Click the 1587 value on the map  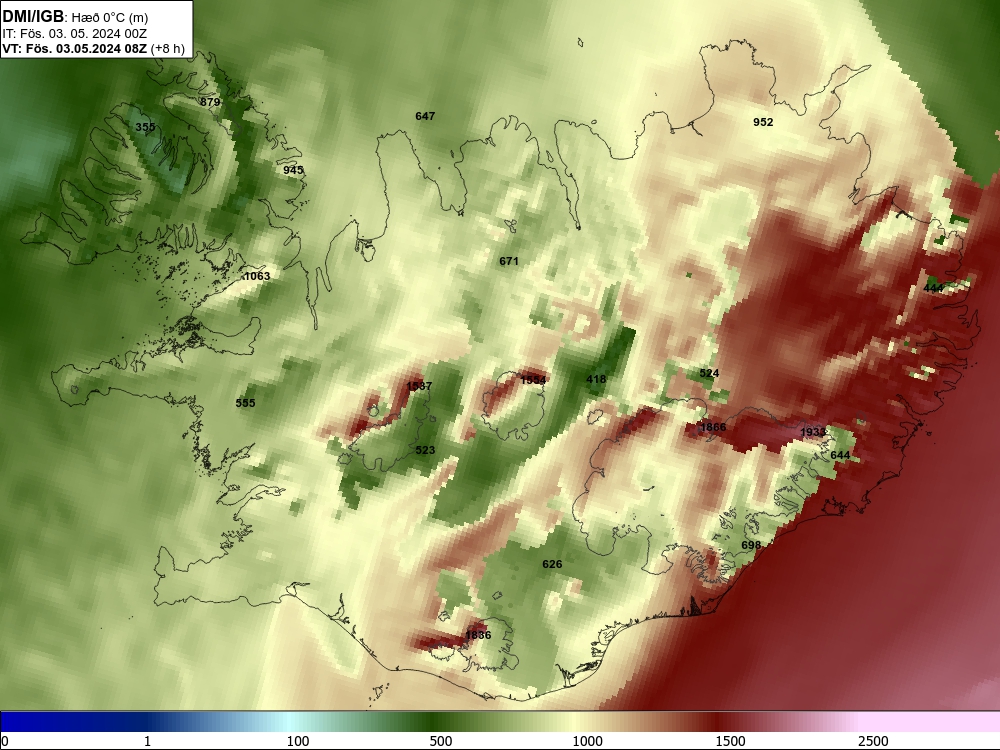coord(419,386)
